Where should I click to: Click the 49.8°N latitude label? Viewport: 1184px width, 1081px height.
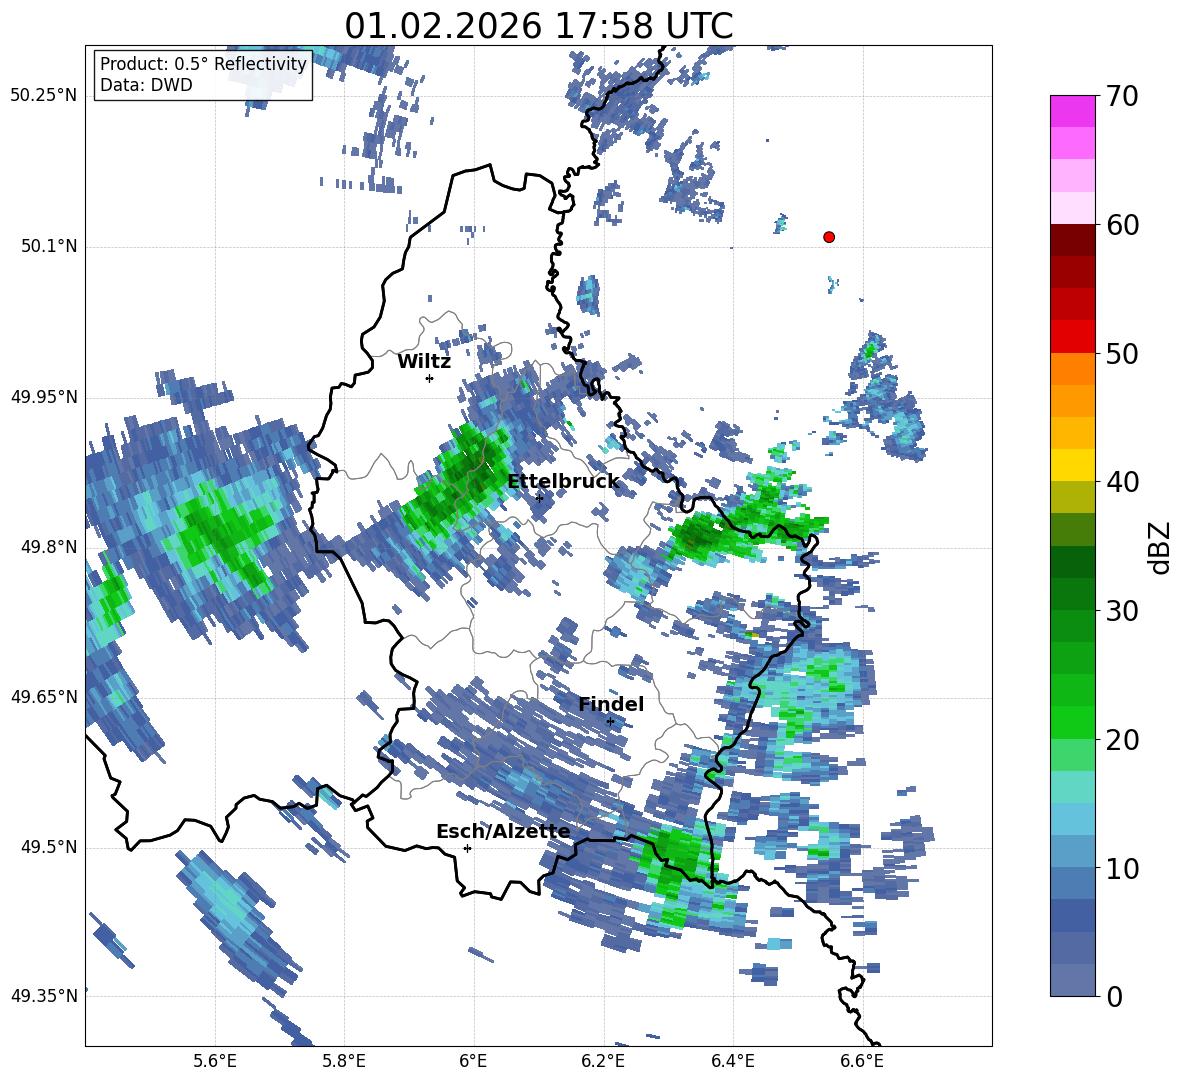point(50,547)
